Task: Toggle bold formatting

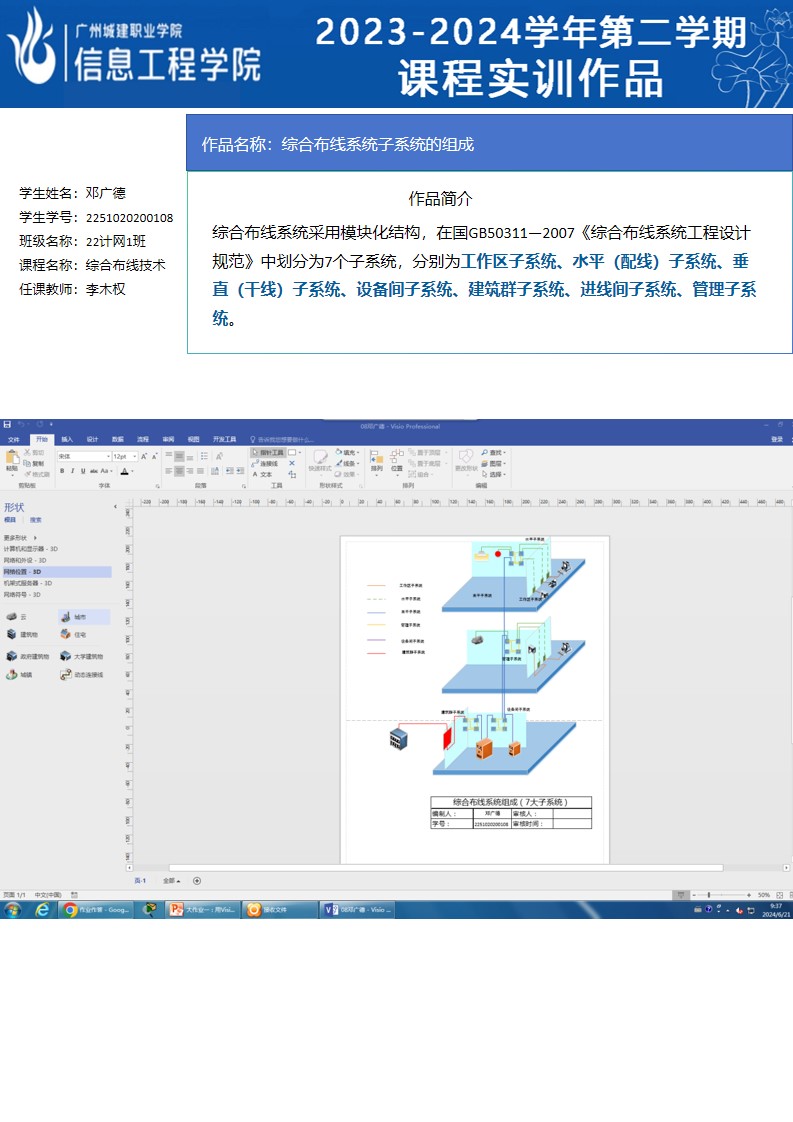Action: pos(61,471)
